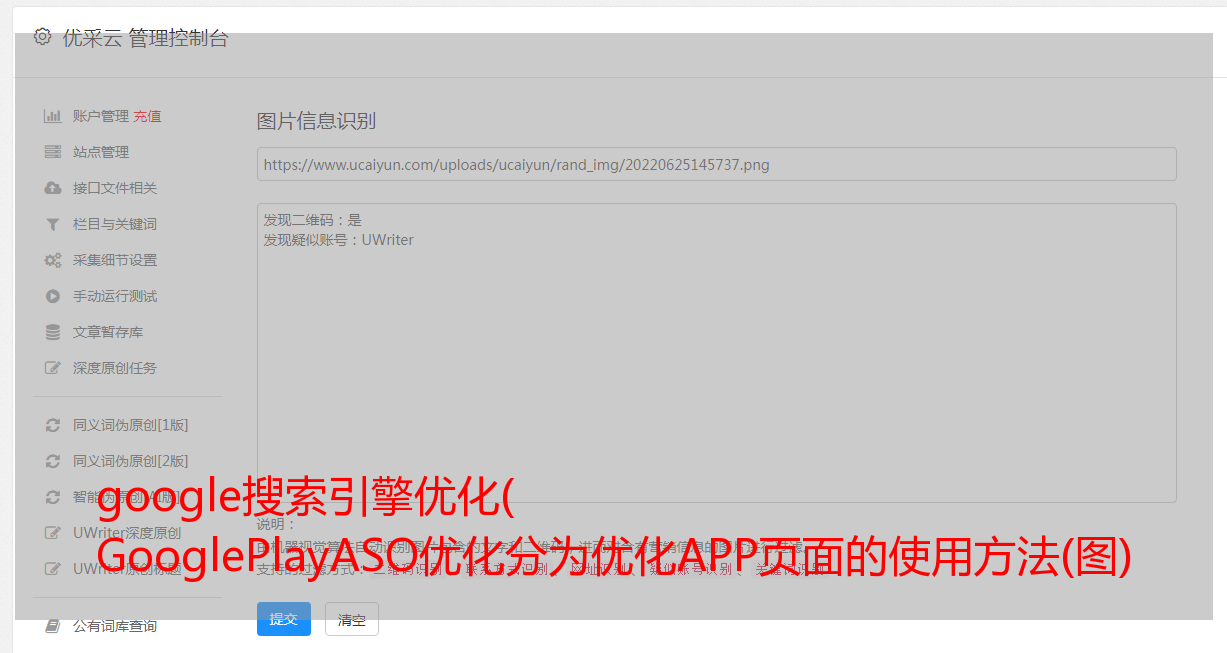Click the edit icon beside UWriter深度原创
The width and height of the screenshot is (1227, 653).
point(53,533)
